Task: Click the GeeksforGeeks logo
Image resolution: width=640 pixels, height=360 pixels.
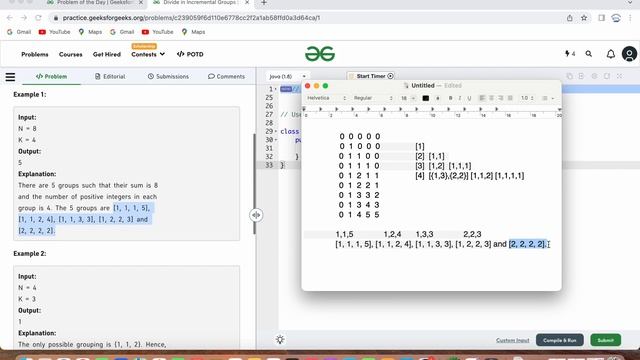Action: click(320, 54)
